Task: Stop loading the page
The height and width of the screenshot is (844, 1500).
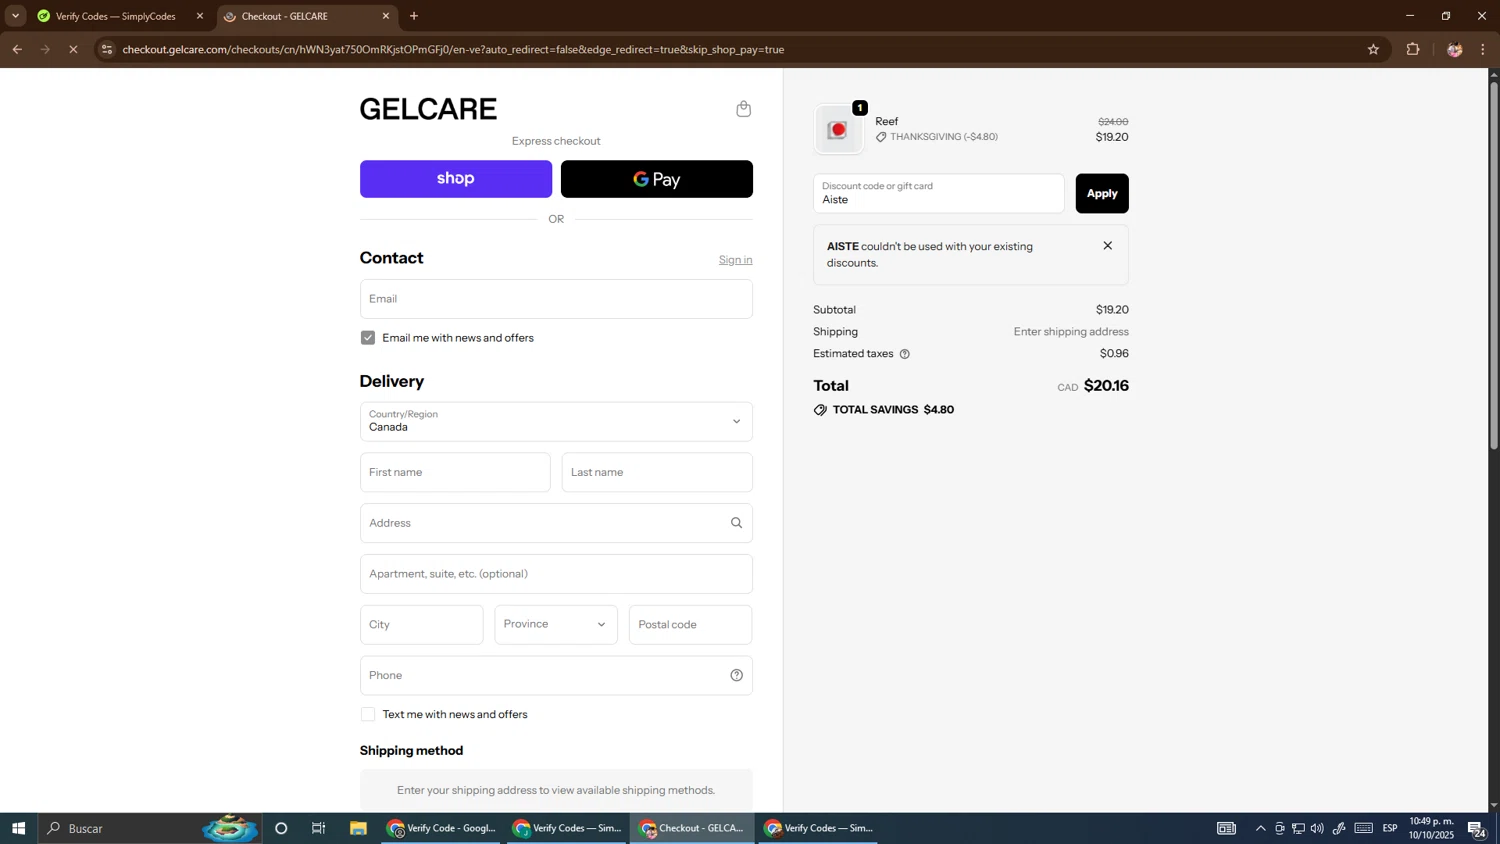Action: (x=73, y=49)
